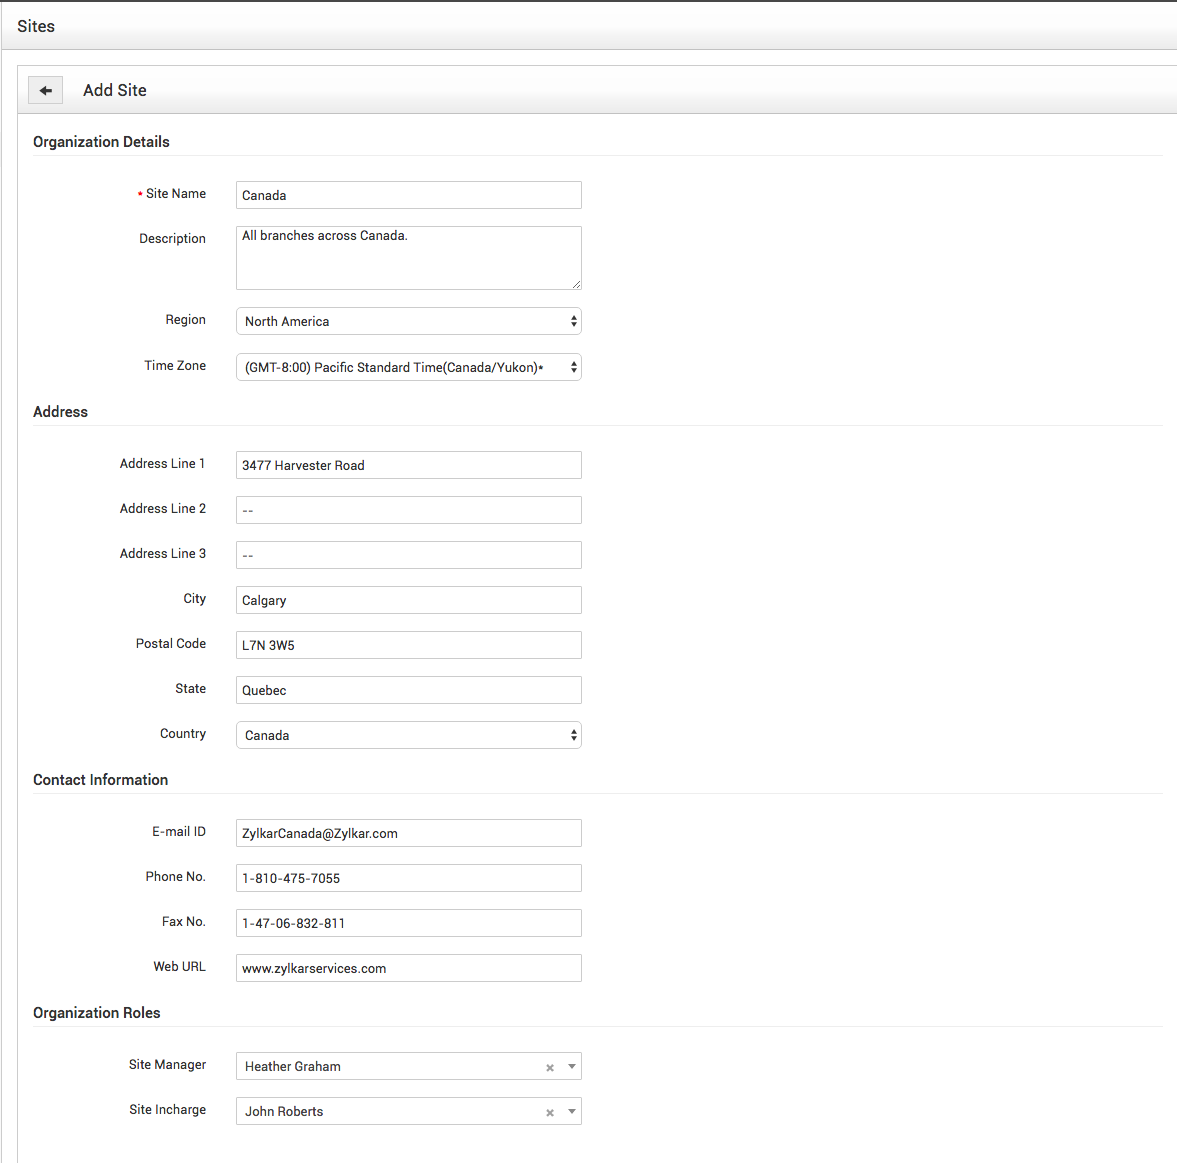Clear the Site Manager selection with the x
Image resolution: width=1177 pixels, height=1163 pixels.
[x=549, y=1067]
